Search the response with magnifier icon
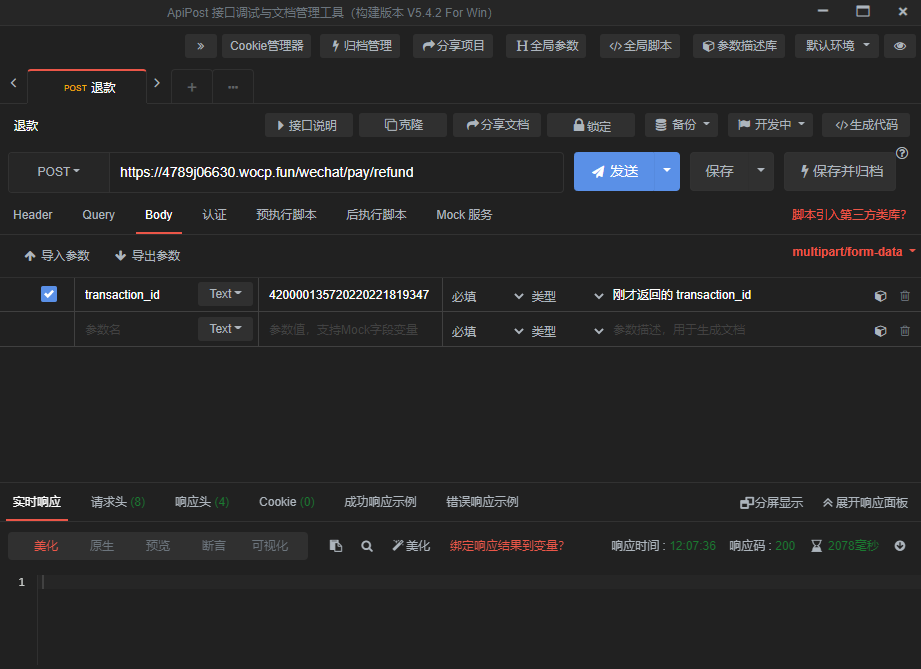This screenshot has width=921, height=669. 367,546
